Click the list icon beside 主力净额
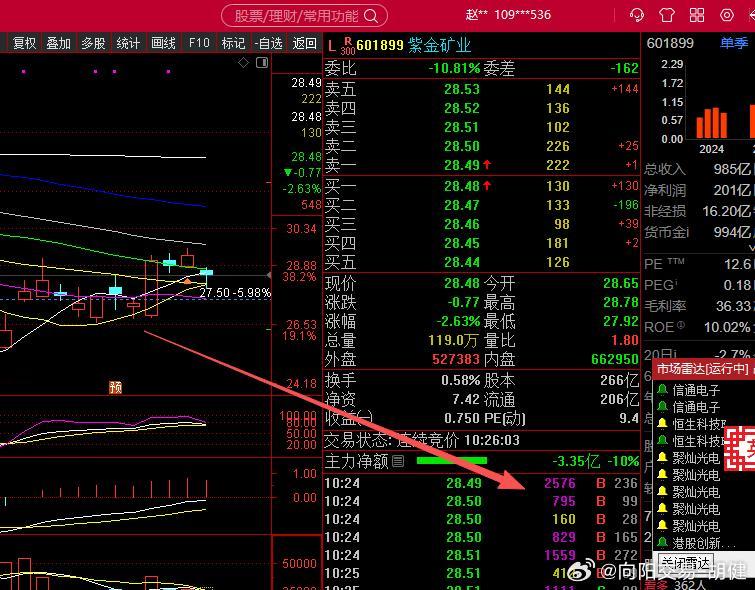 398,461
